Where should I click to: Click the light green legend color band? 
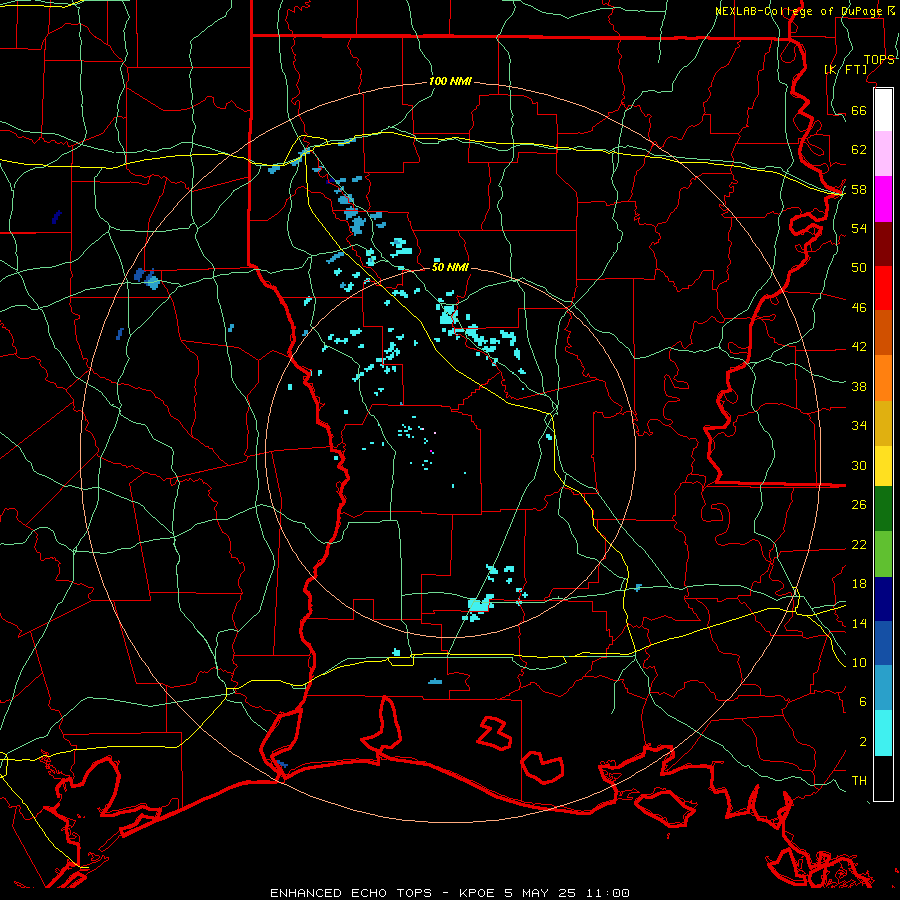(883, 554)
